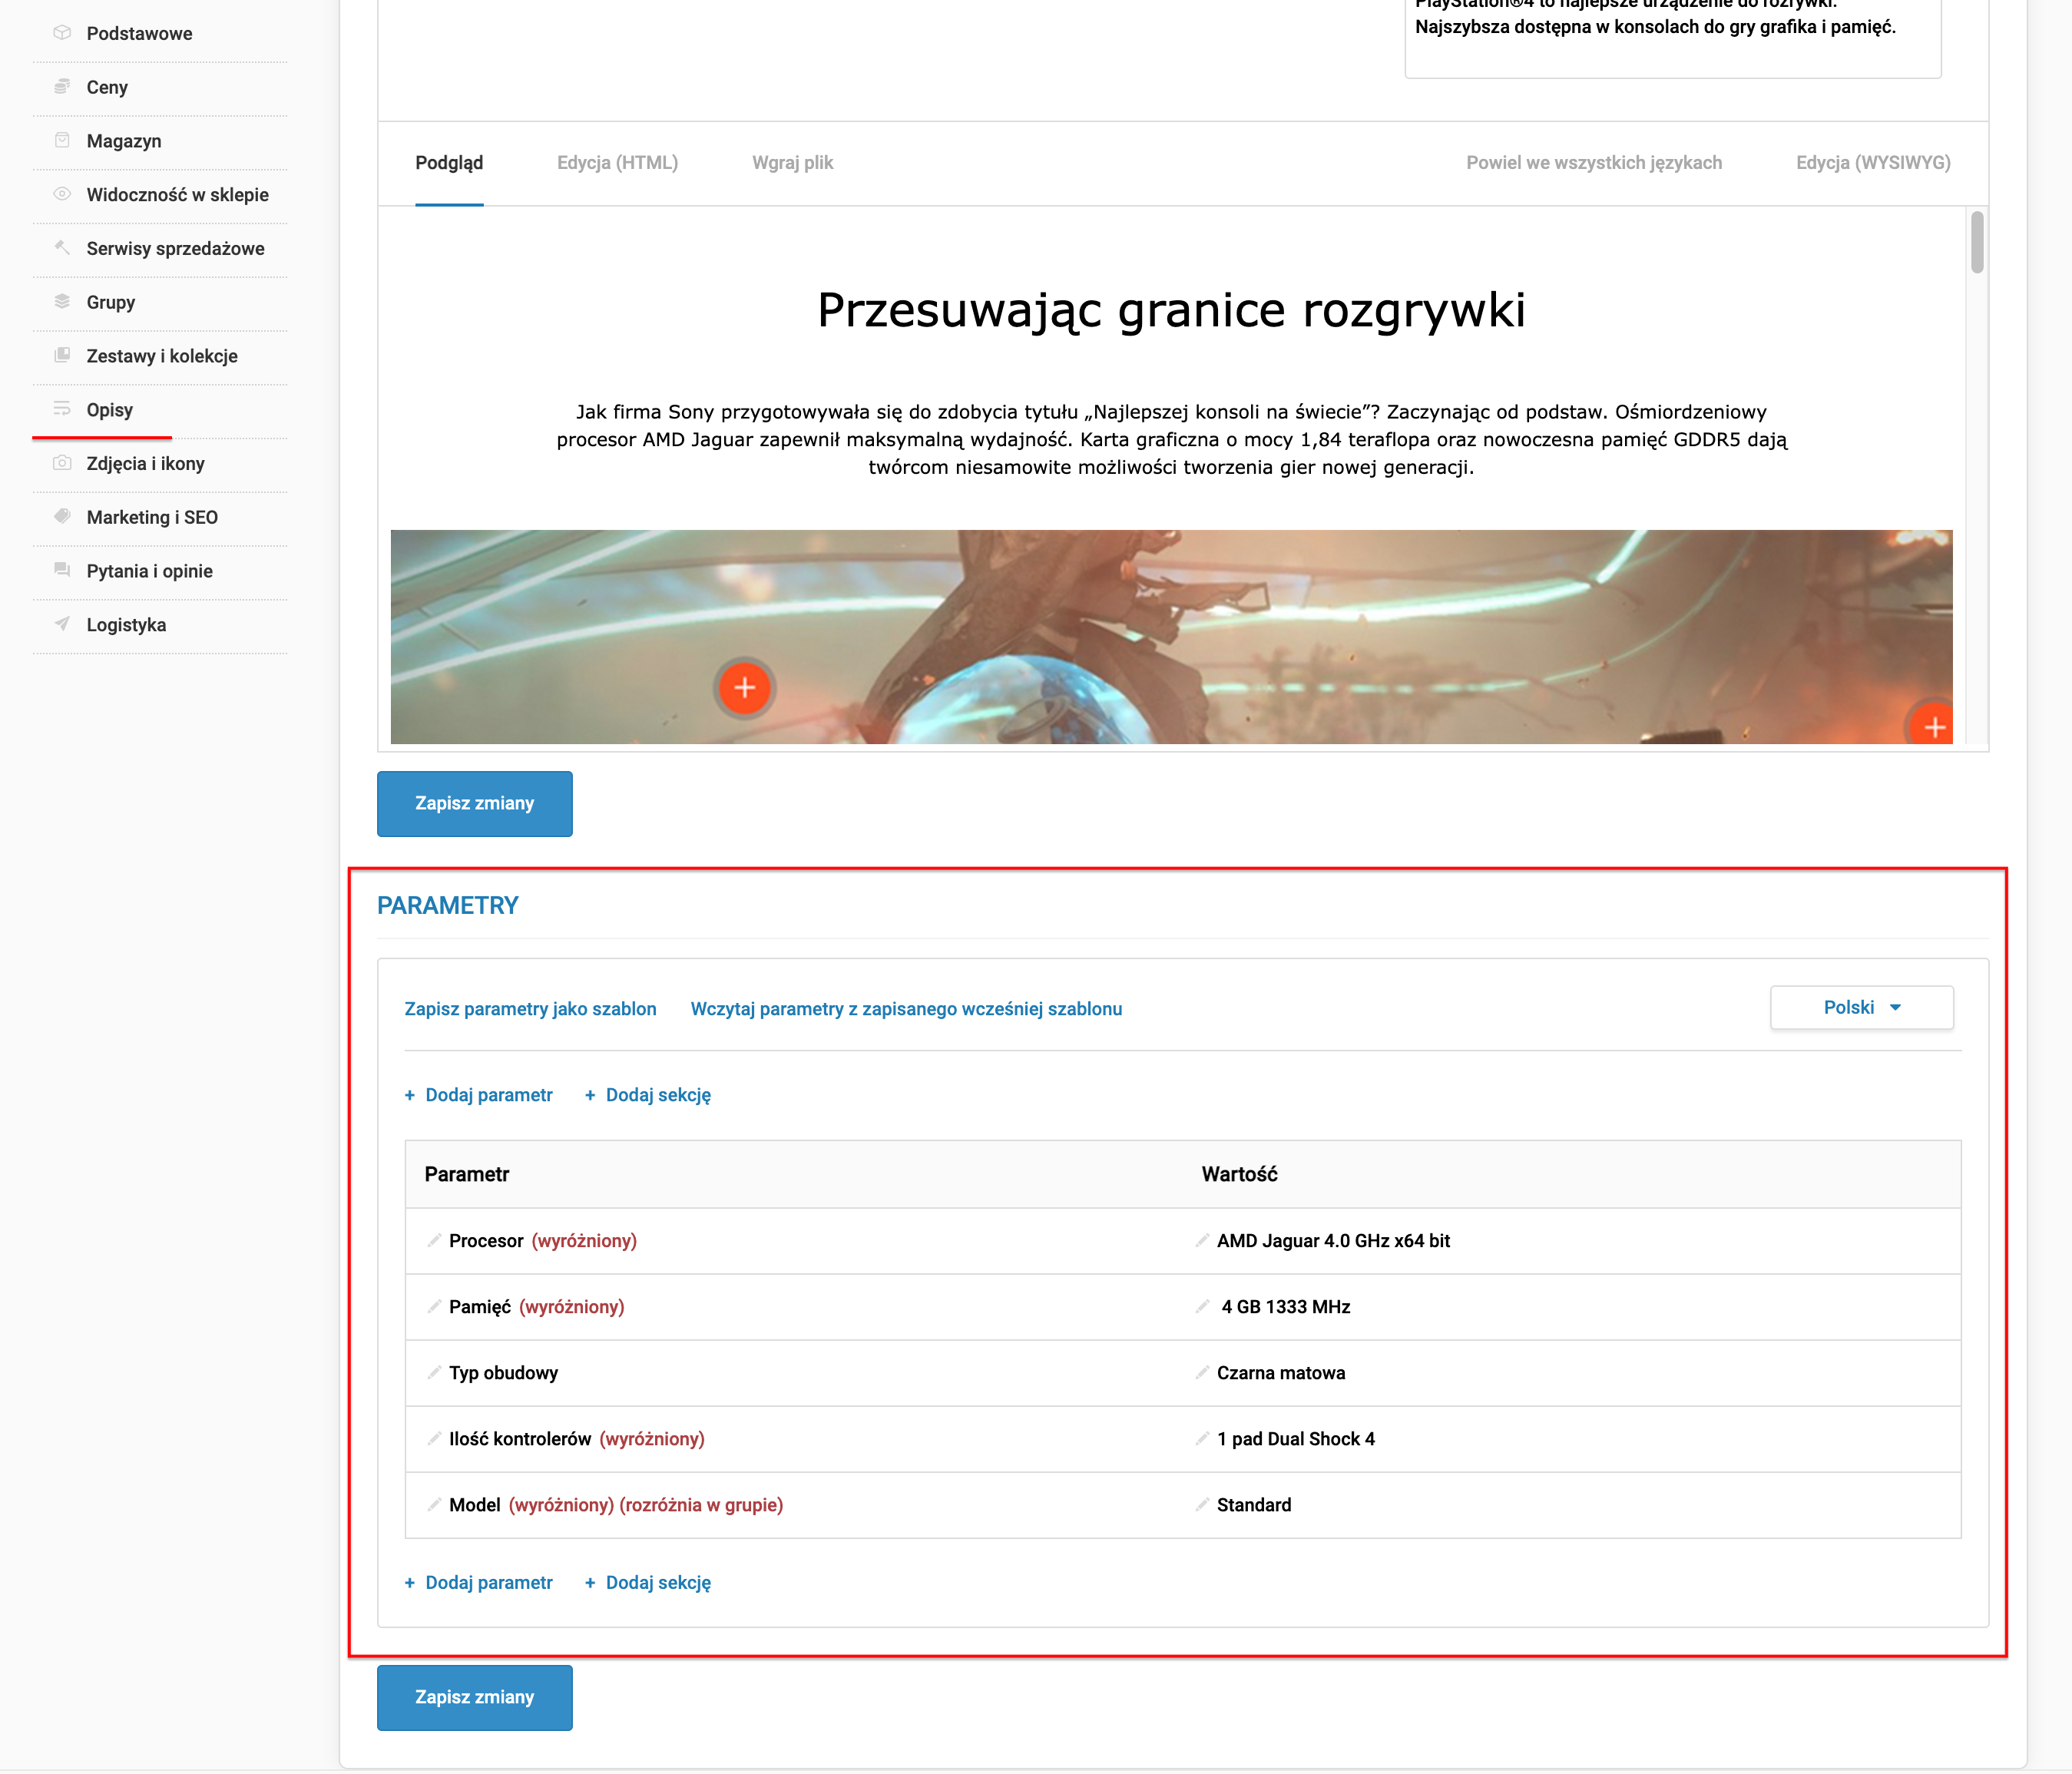Open Podstawowe section in sidebar
The image size is (2072, 1774).
139,33
